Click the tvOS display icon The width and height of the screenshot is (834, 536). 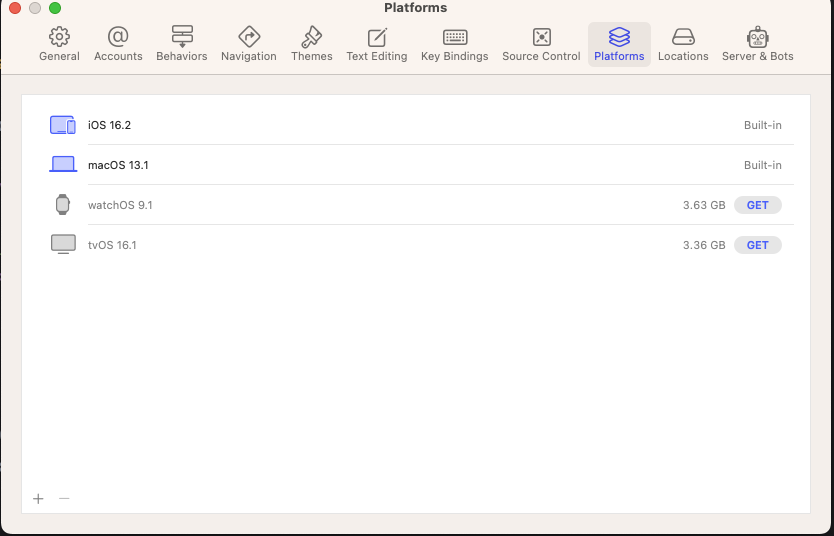(x=63, y=244)
